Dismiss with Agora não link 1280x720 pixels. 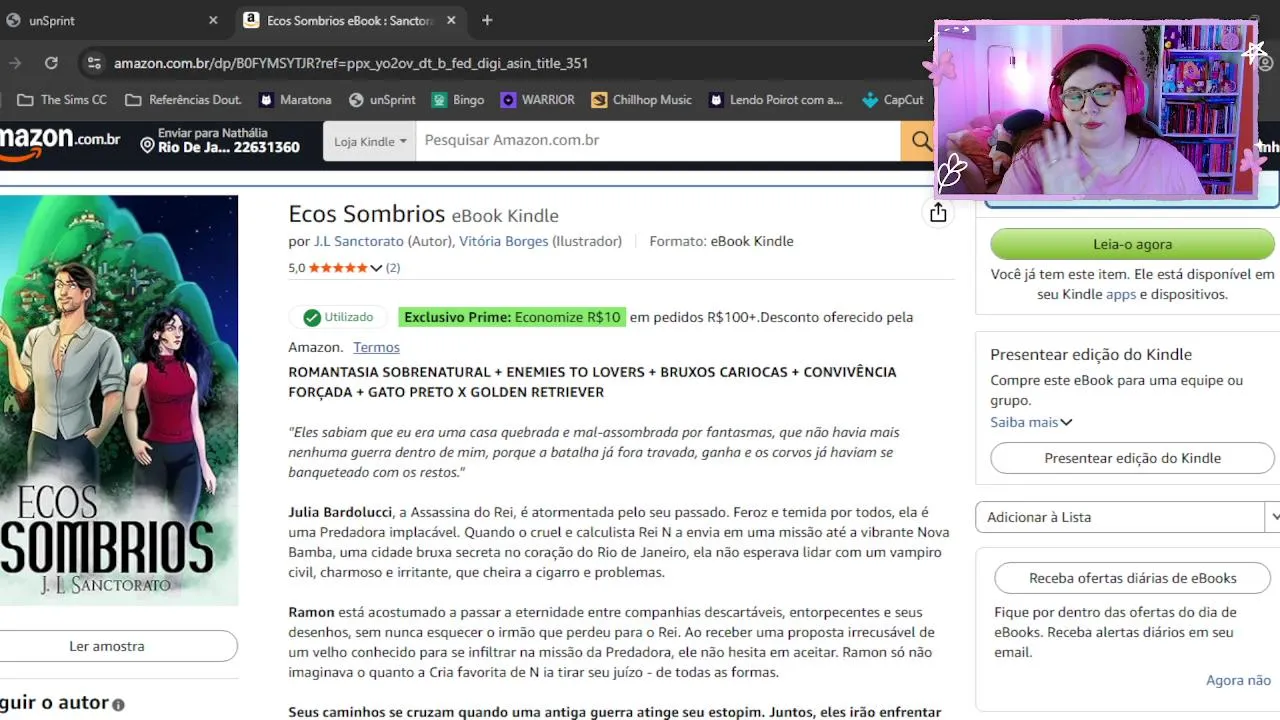click(x=1238, y=680)
